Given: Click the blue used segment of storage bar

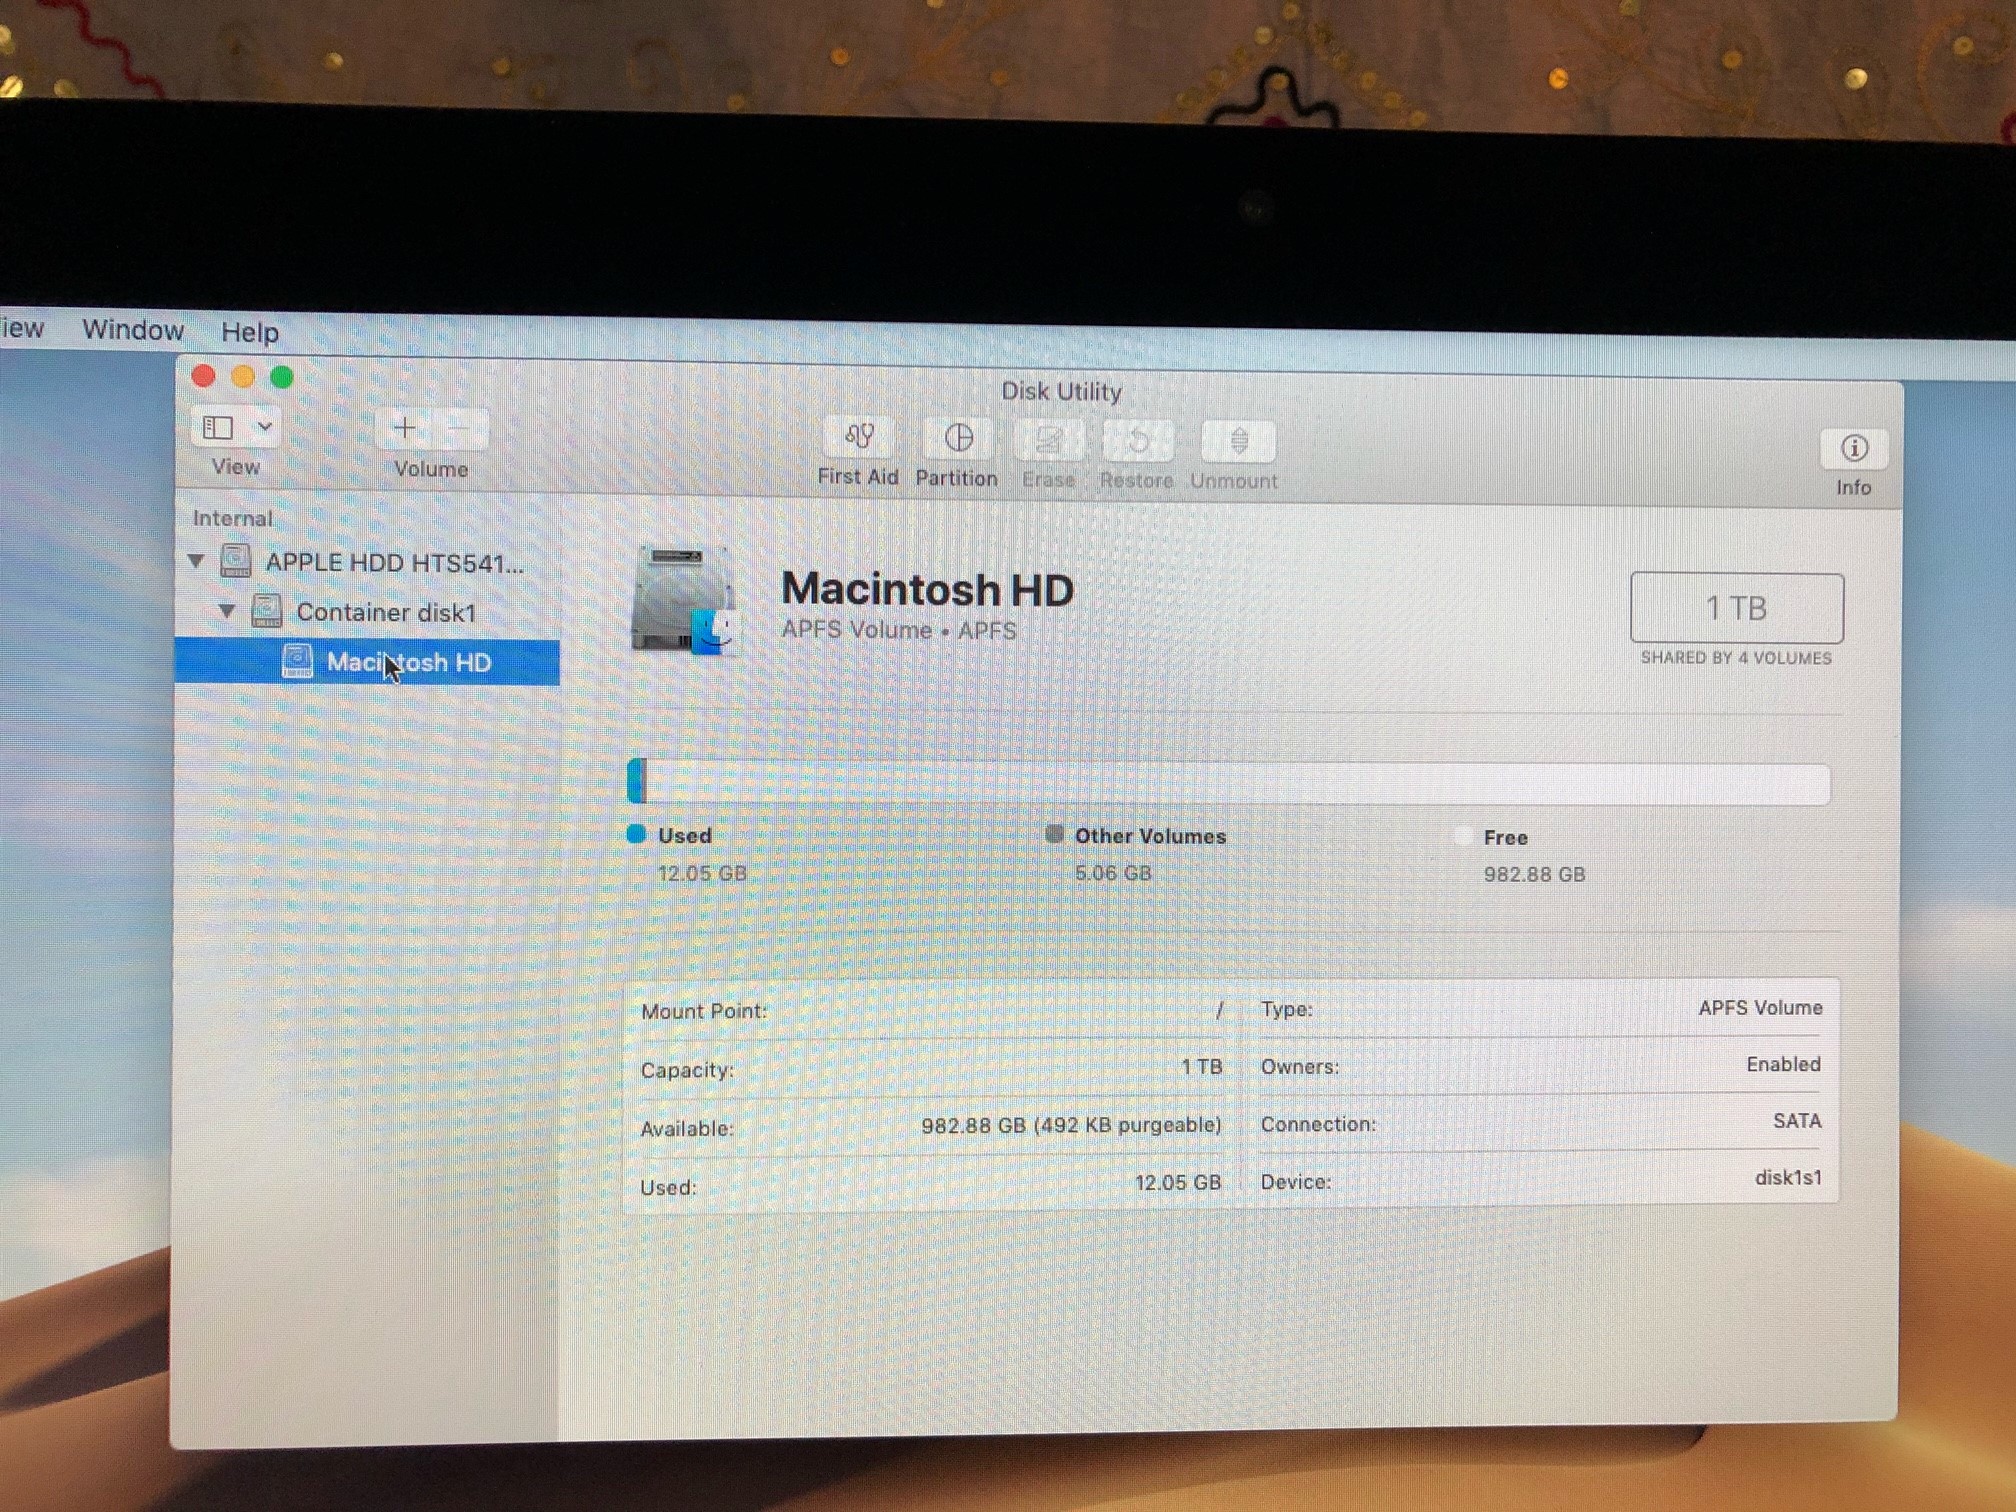Looking at the screenshot, I should click(636, 781).
